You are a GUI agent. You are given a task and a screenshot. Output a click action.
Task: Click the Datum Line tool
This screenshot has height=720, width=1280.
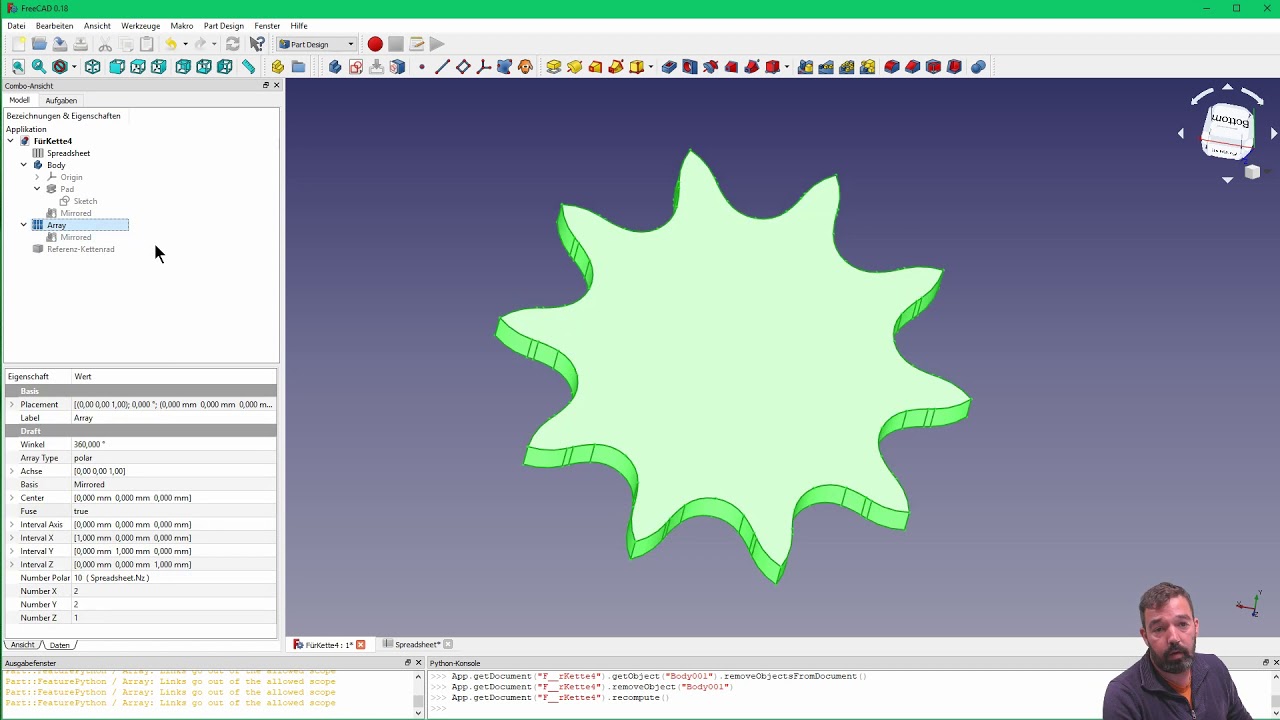[x=442, y=67]
